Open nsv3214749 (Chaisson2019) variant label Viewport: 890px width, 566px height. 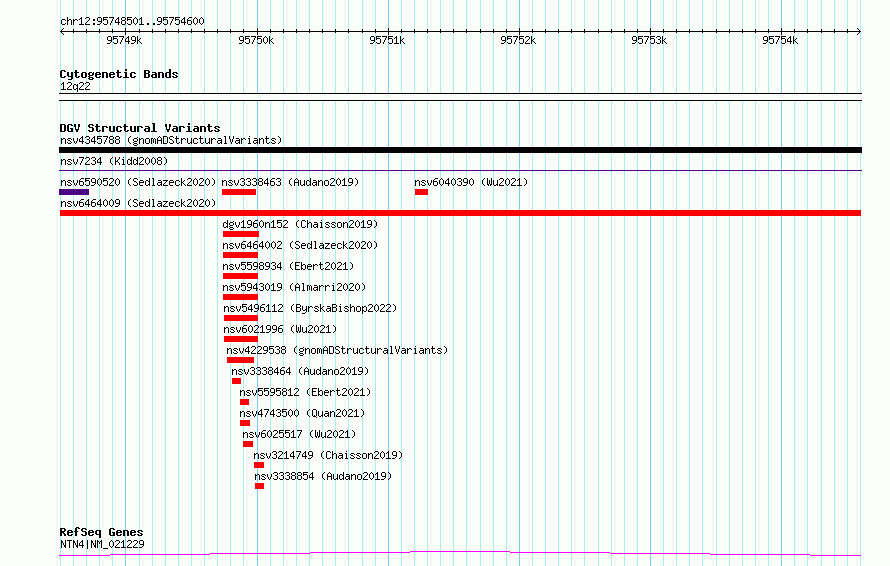coord(328,455)
